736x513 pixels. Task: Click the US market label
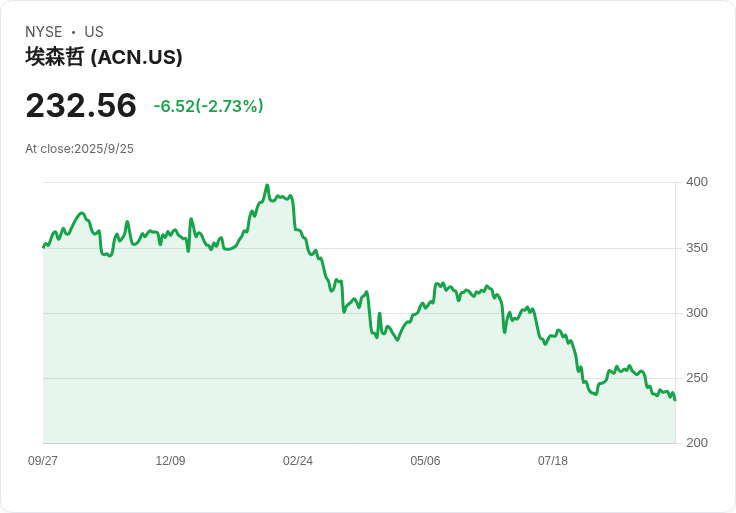coord(94,32)
